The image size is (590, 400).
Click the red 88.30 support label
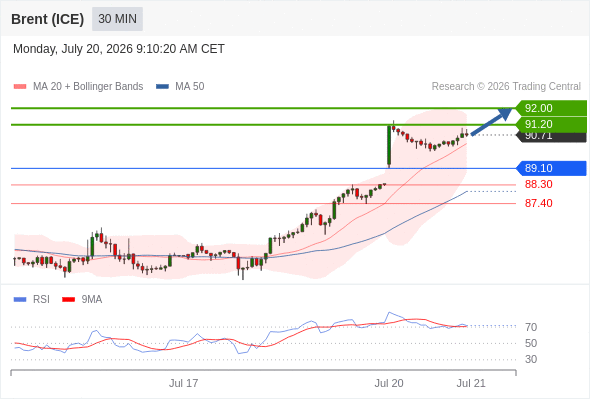pyautogui.click(x=538, y=184)
